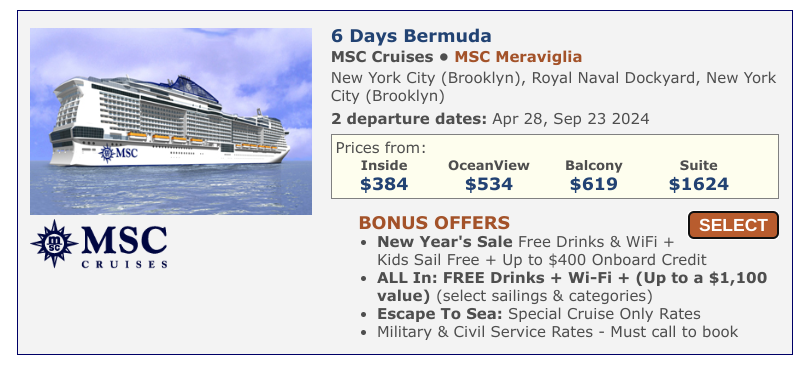Choose the Suite price $1624
This screenshot has width=812, height=367.
click(x=698, y=184)
